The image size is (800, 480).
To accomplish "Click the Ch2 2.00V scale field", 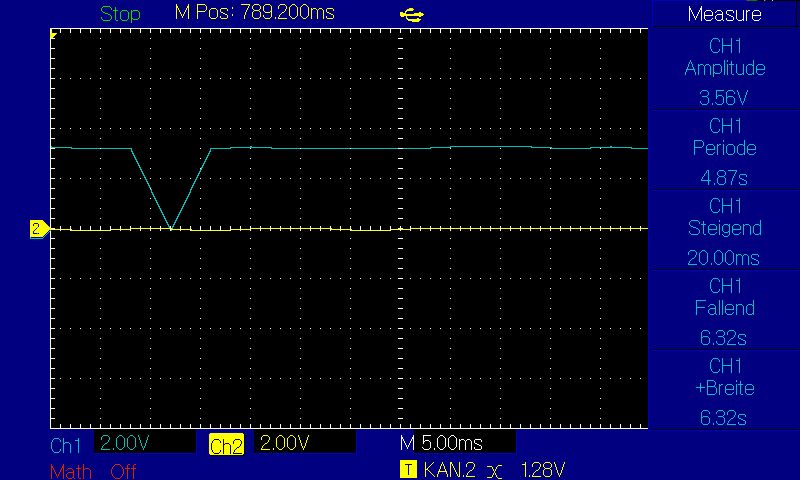I will [x=305, y=442].
